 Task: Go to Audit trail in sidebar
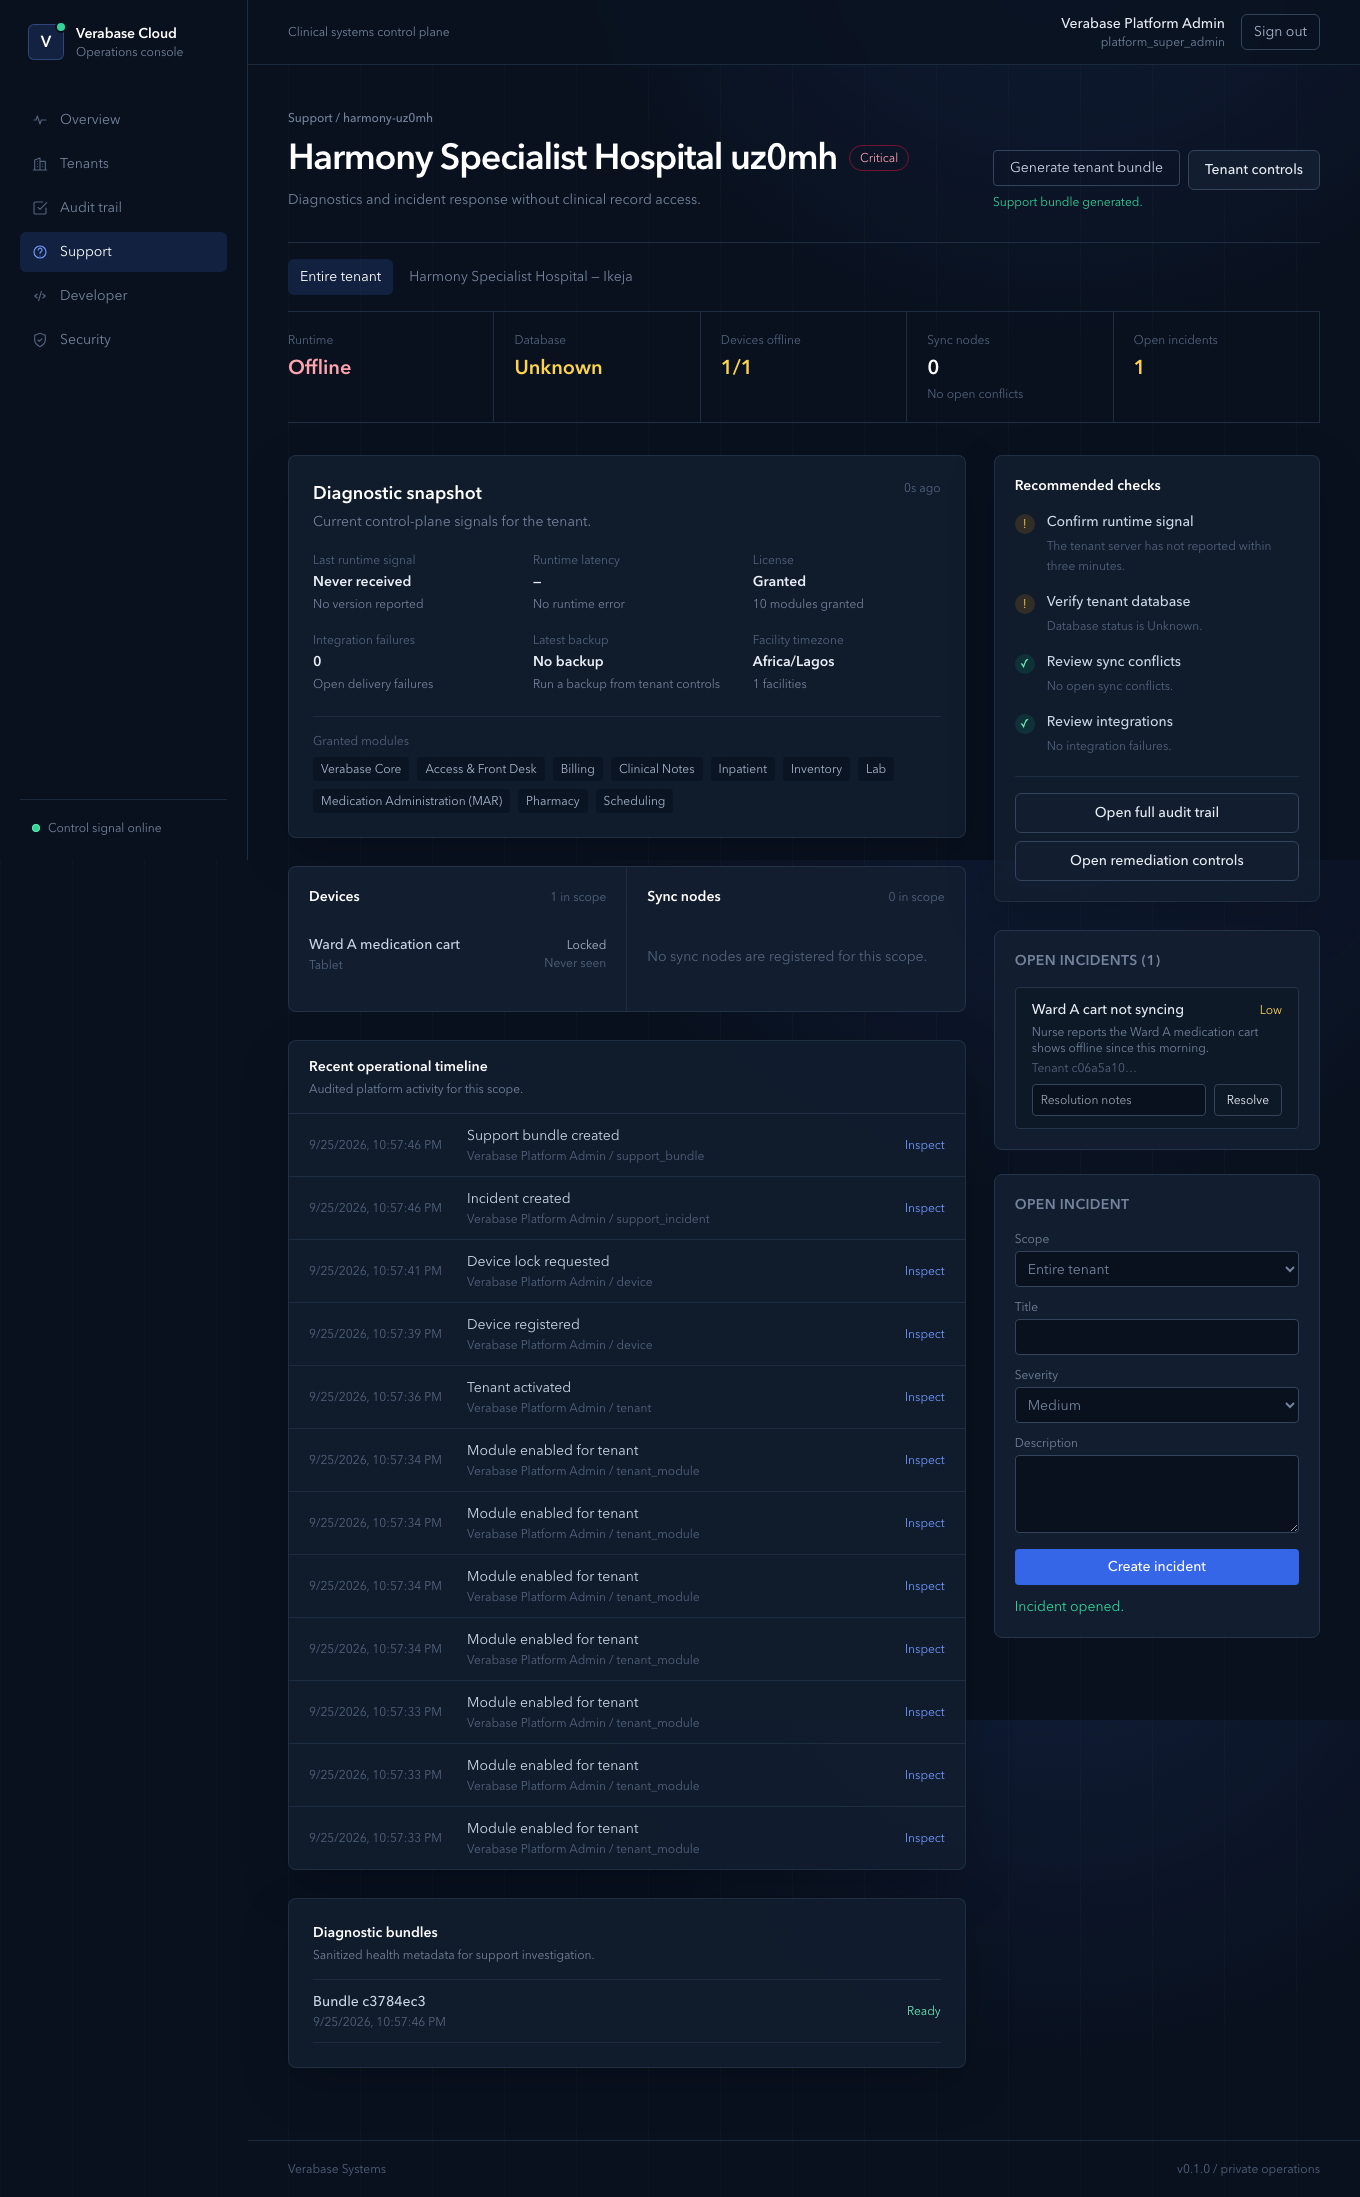123,208
